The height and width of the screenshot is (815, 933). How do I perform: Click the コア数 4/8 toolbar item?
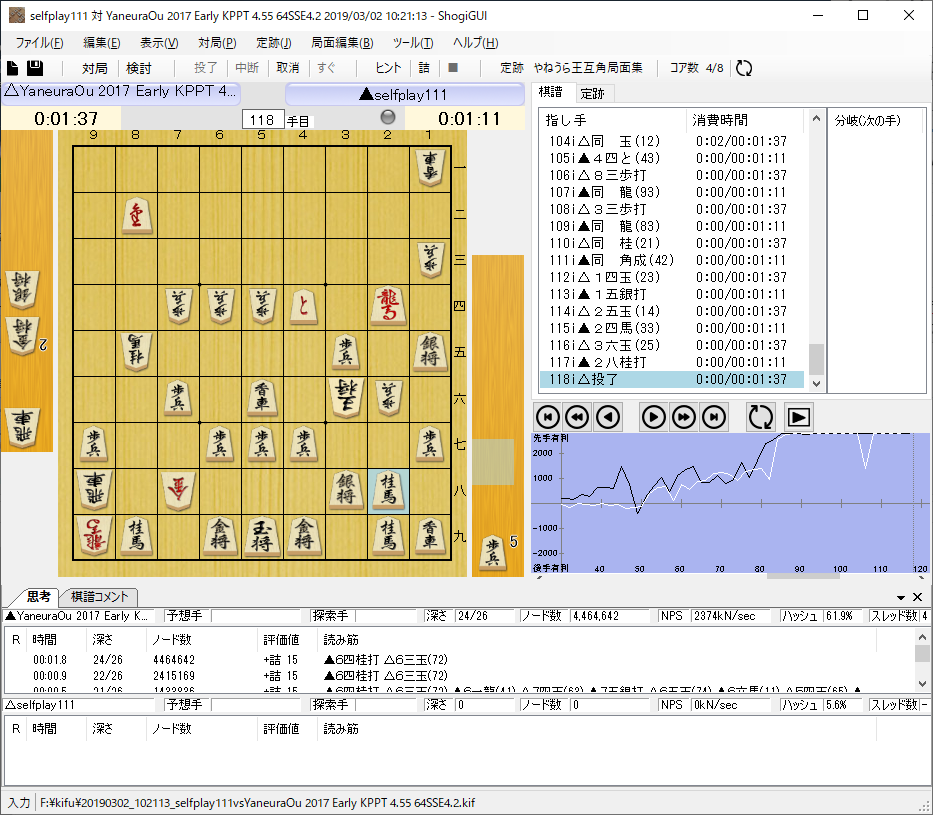(697, 68)
